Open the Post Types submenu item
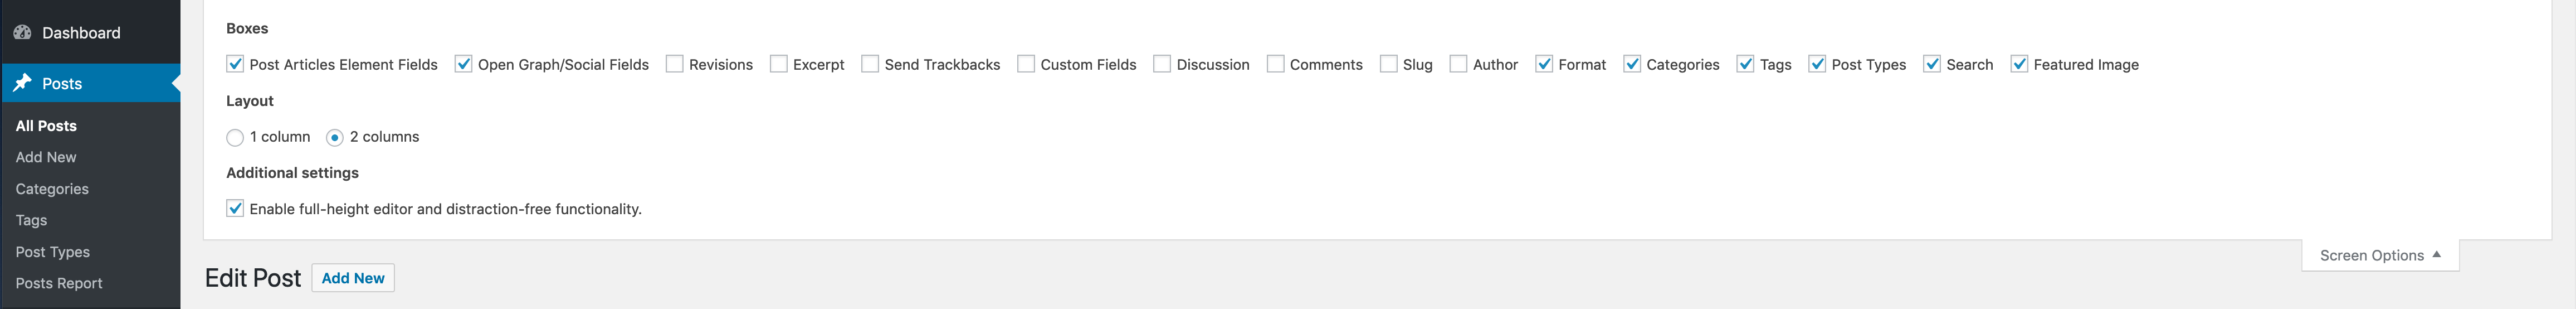Screen dimensions: 2576x309 [53, 252]
